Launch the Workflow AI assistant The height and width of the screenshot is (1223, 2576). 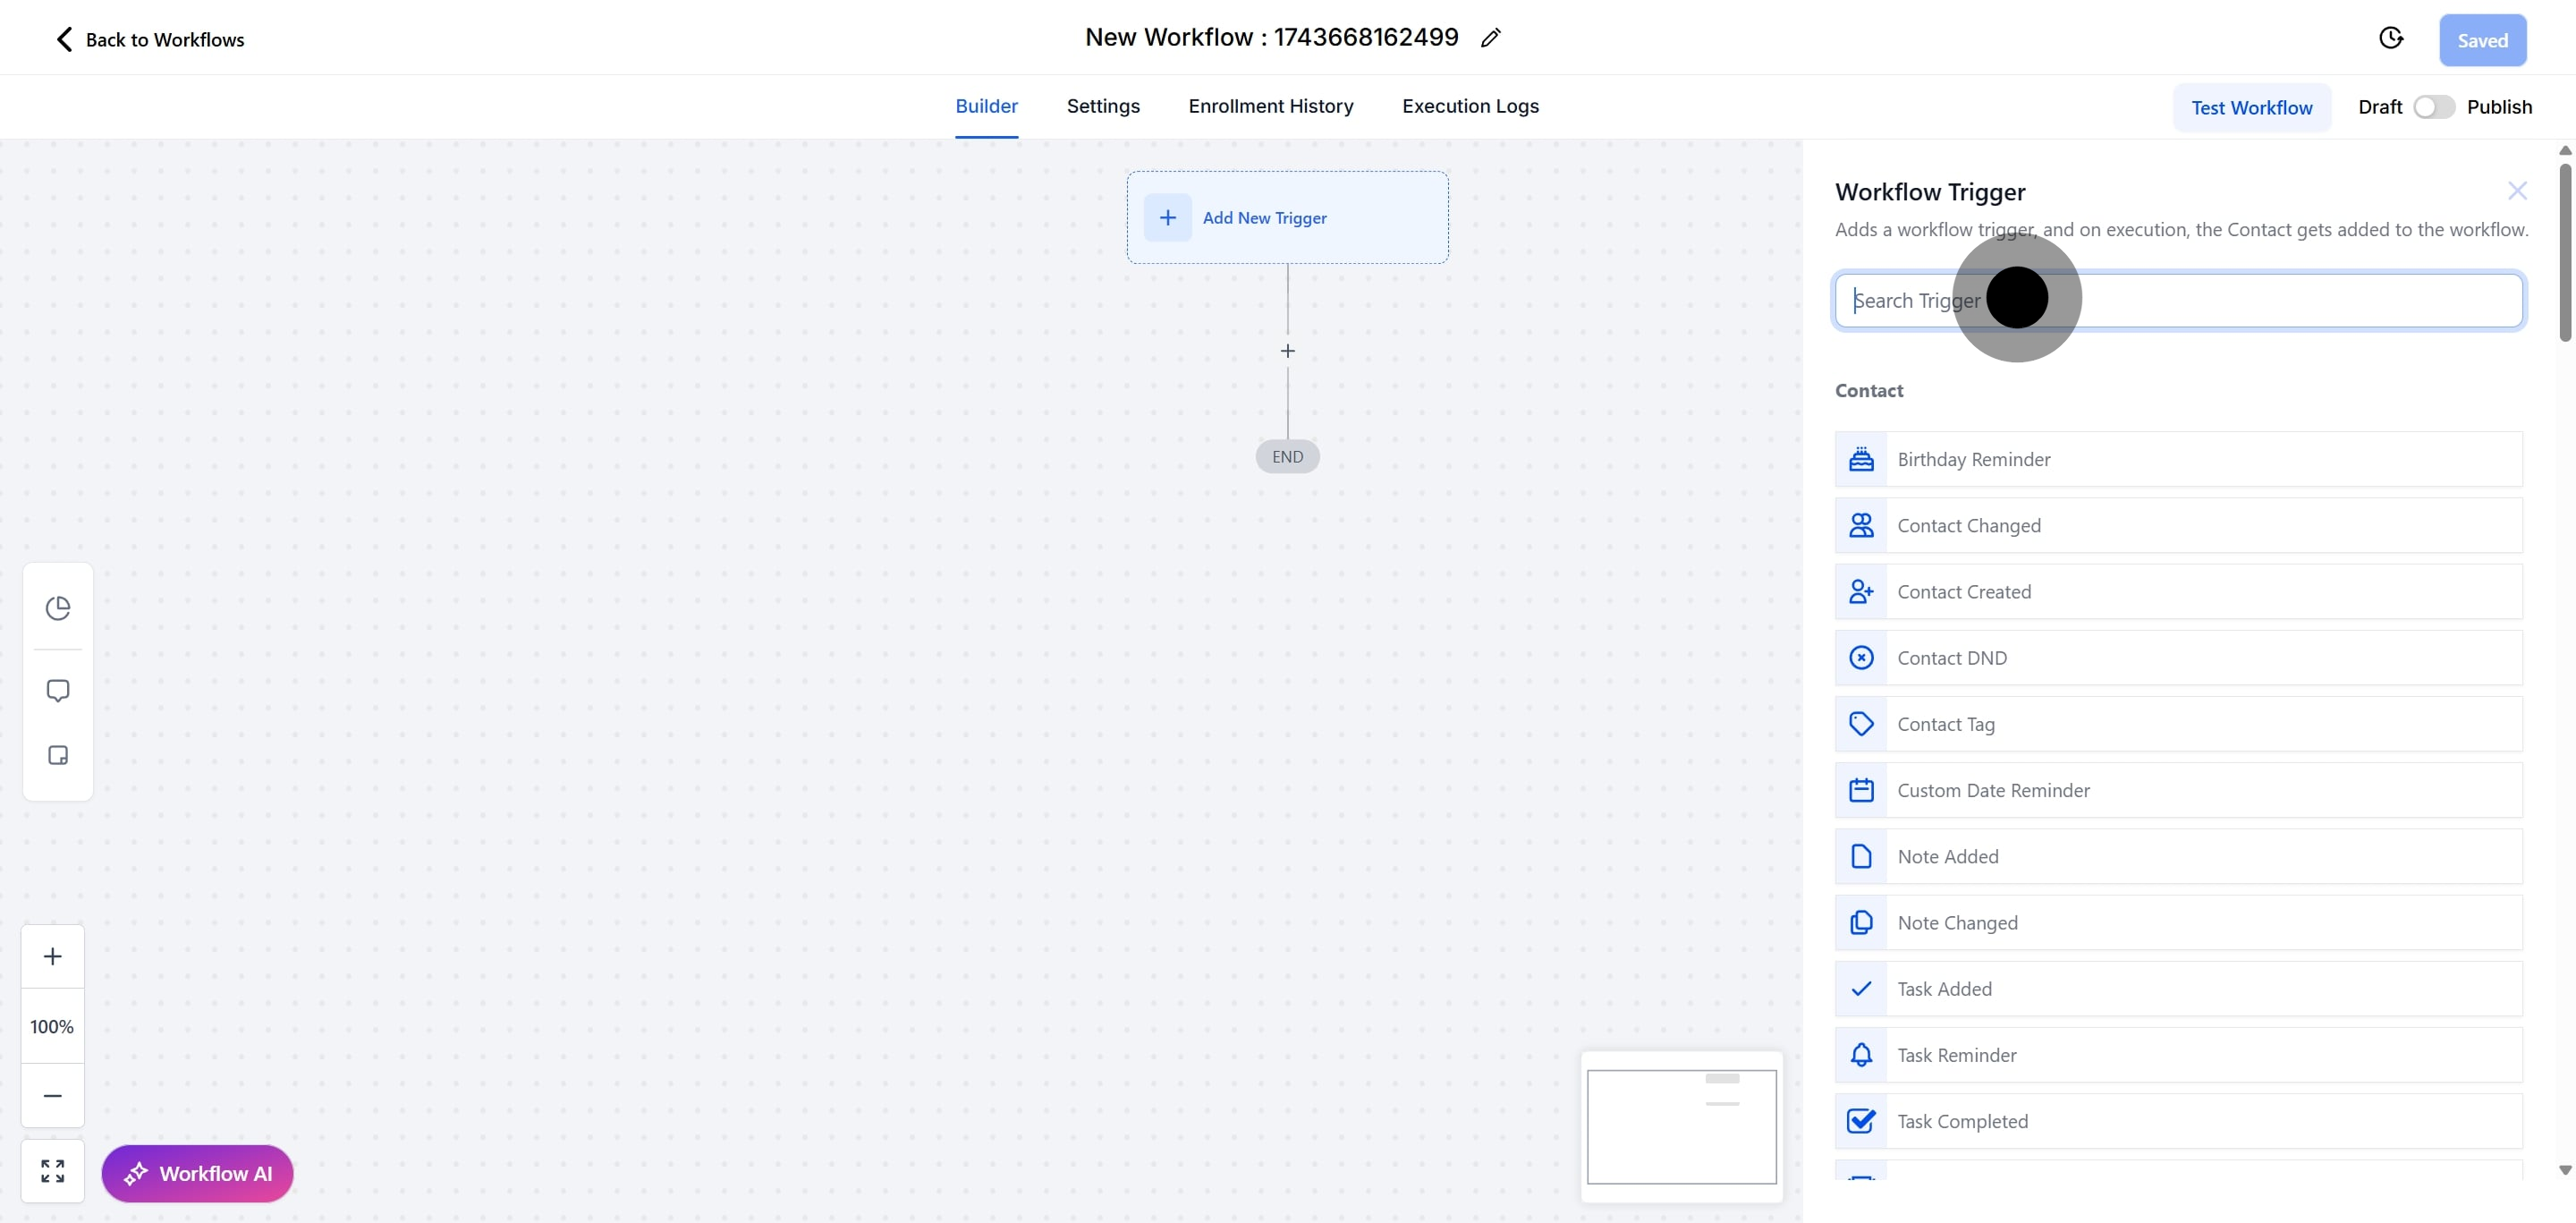(197, 1173)
